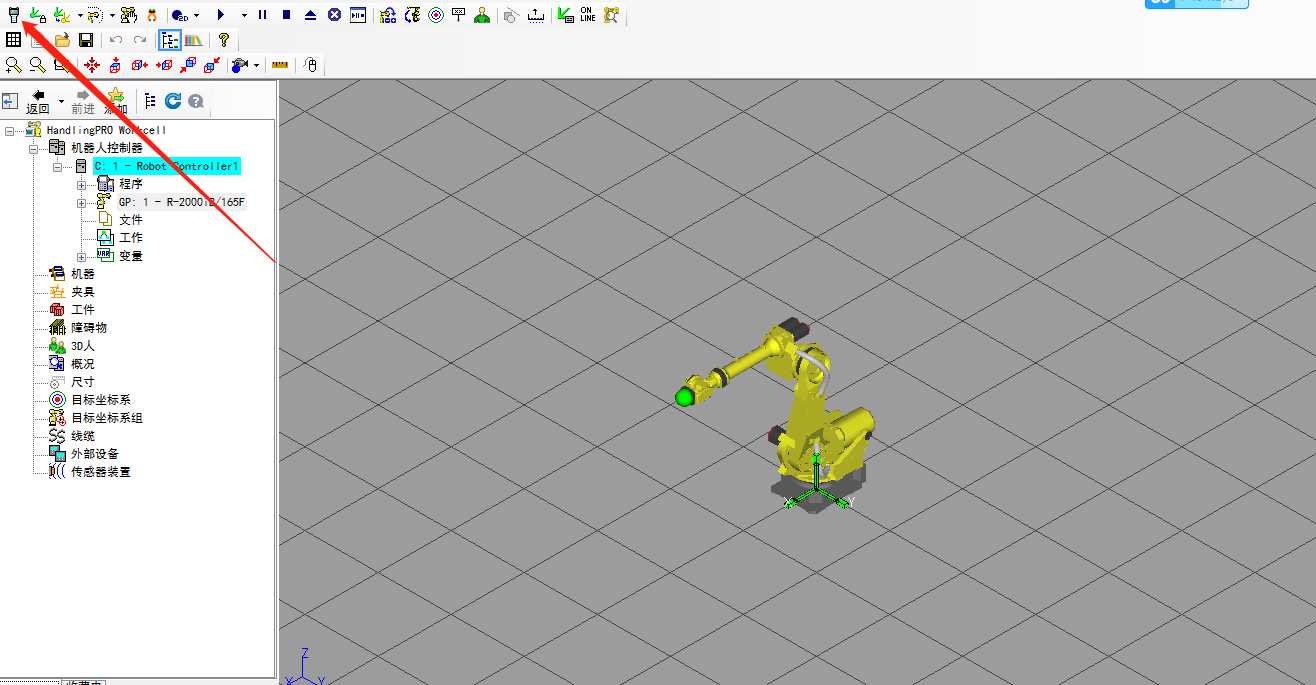This screenshot has width=1316, height=685.
Task: Select the 夹具 fixtures tree item
Action: click(x=83, y=292)
